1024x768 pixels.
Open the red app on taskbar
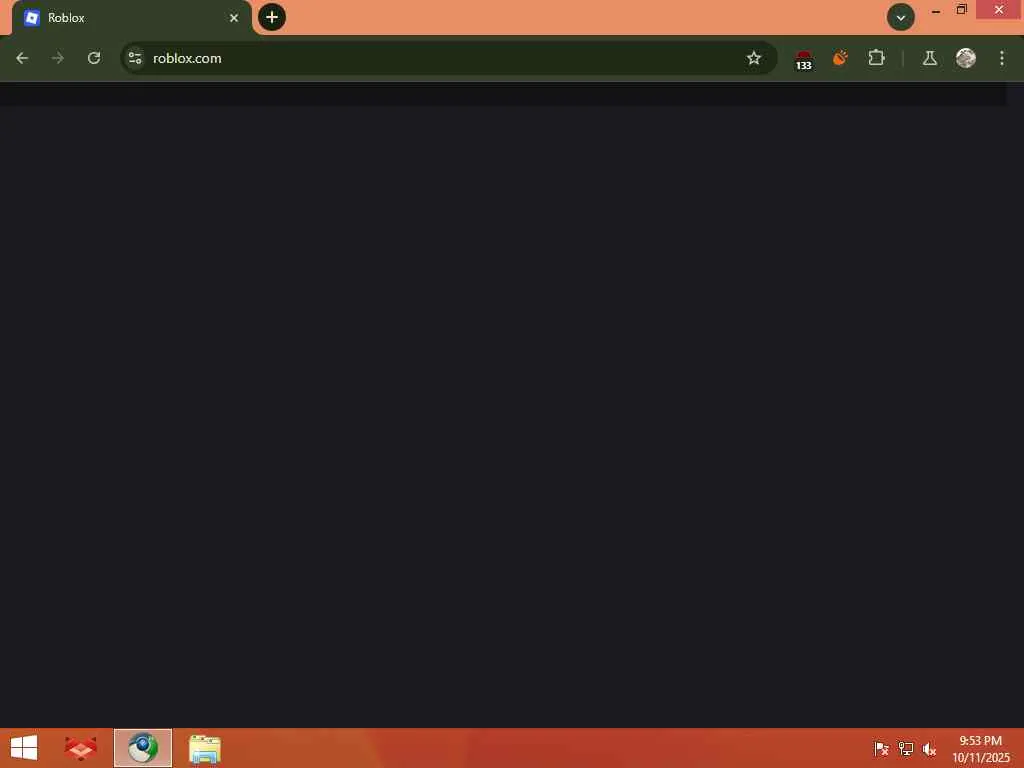80,748
